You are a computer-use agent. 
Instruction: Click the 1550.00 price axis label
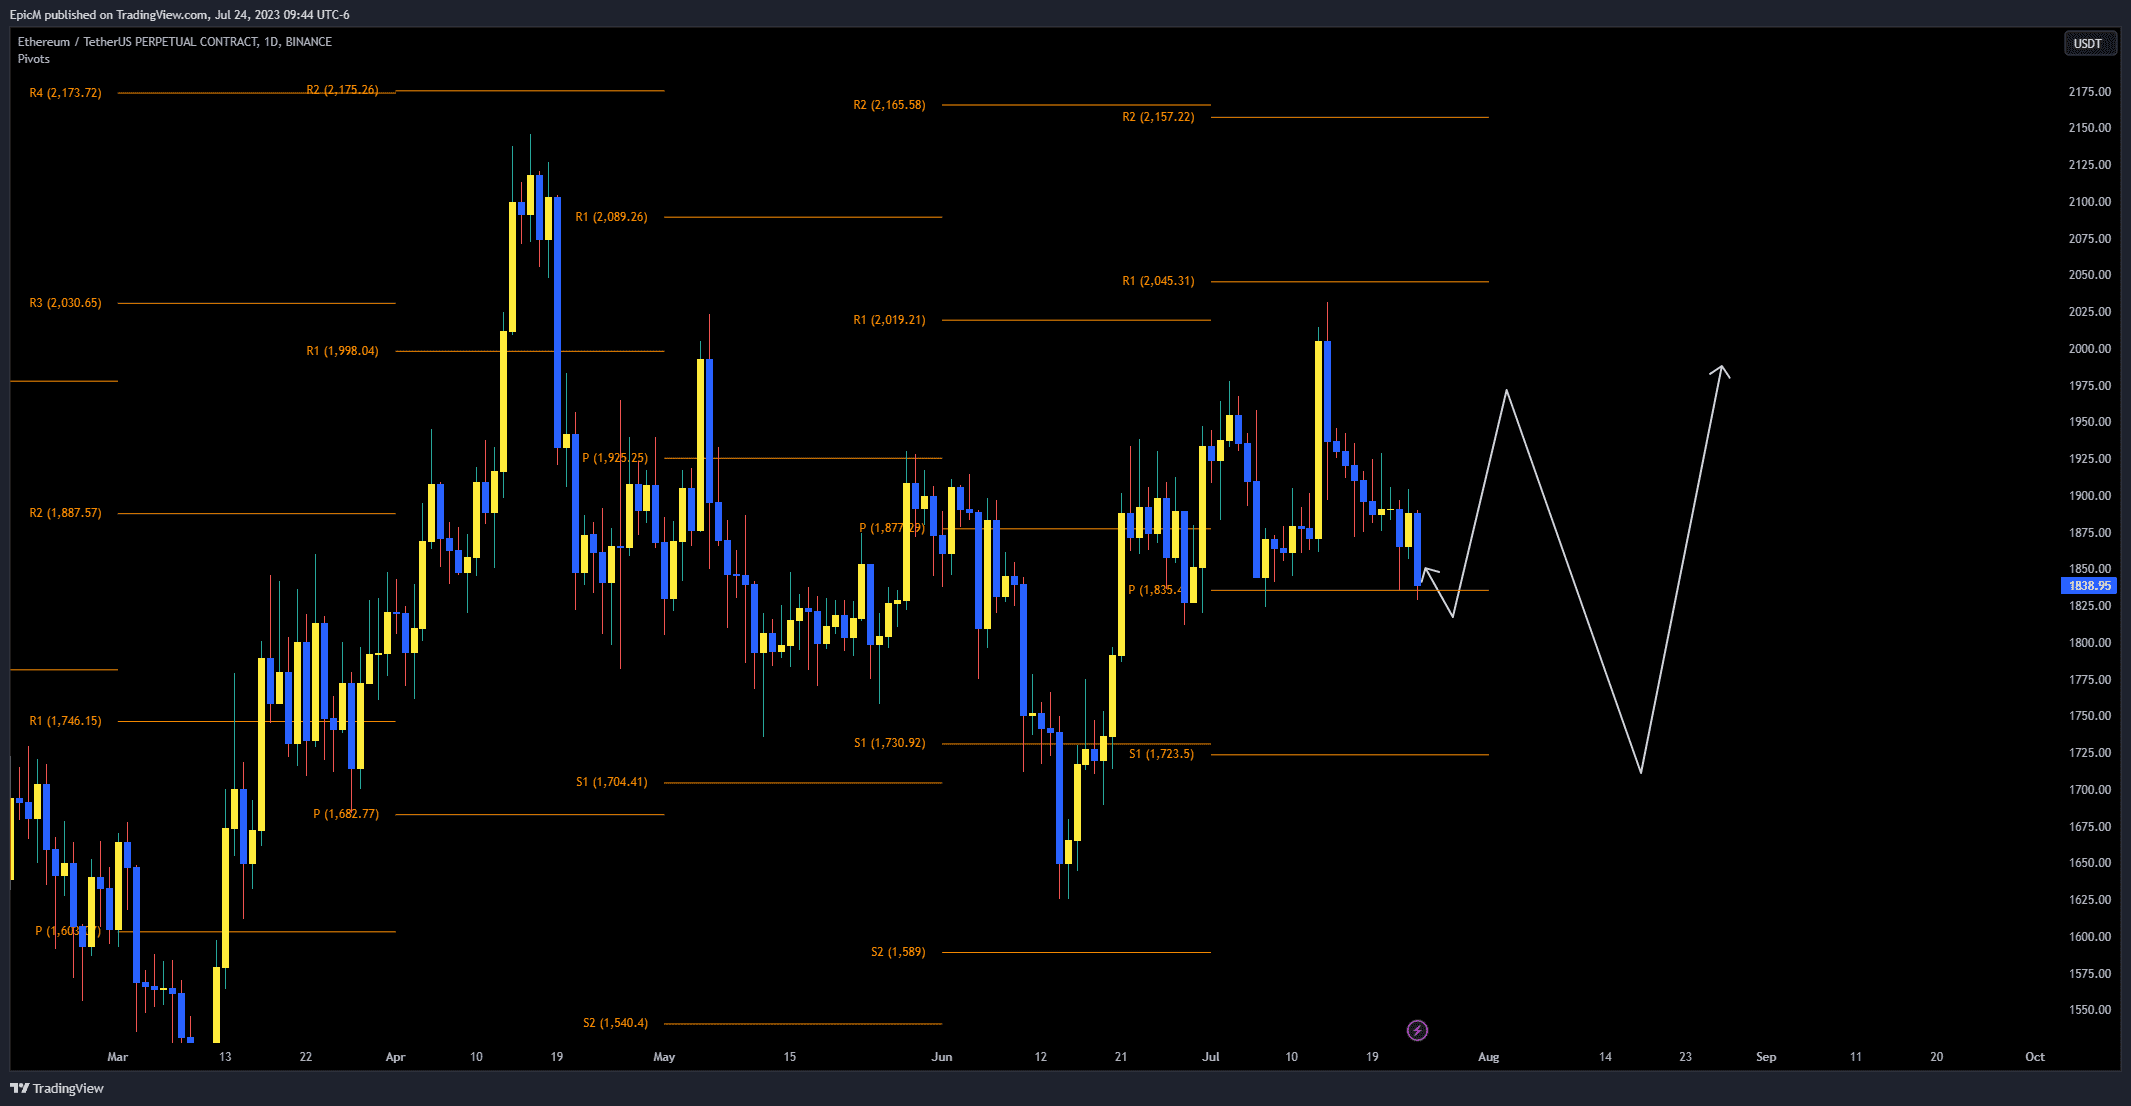coord(2089,1010)
